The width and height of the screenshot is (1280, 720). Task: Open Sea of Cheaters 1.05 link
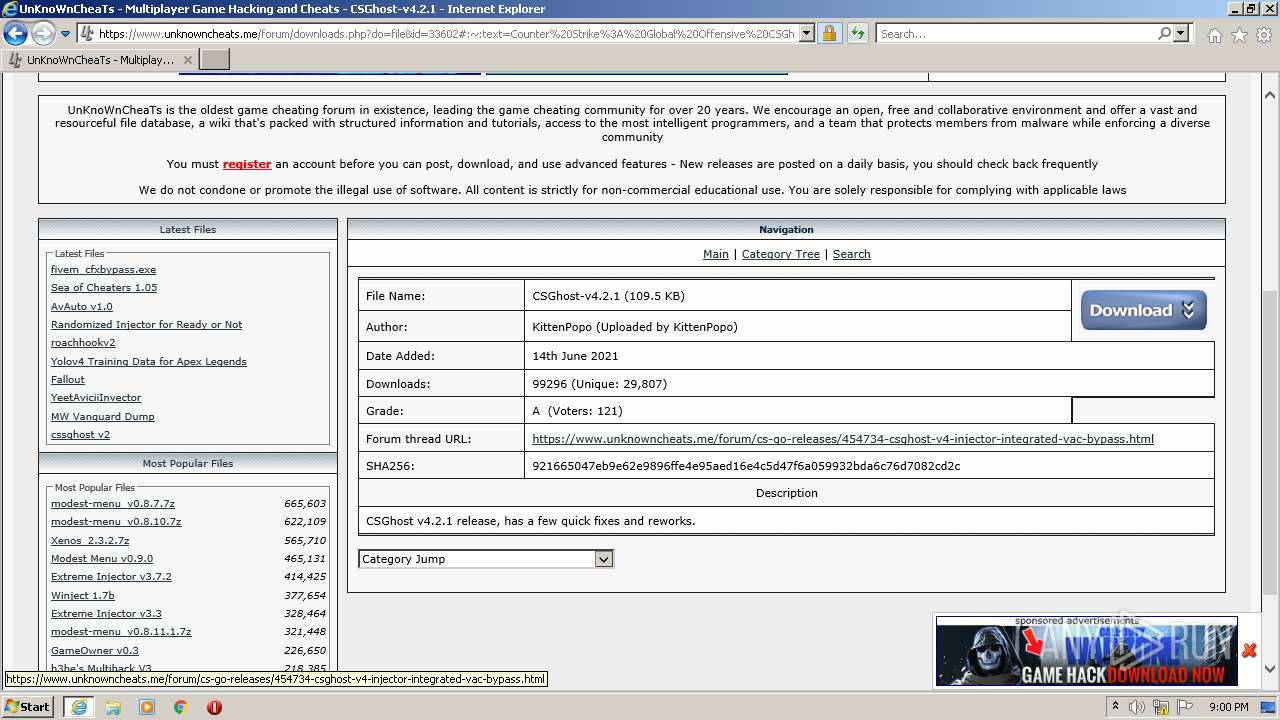point(104,288)
